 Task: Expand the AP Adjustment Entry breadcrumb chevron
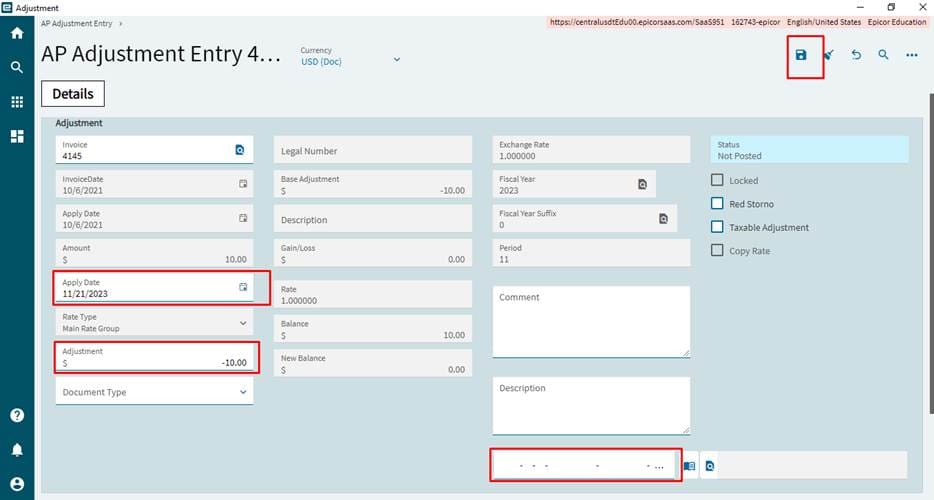(x=120, y=24)
